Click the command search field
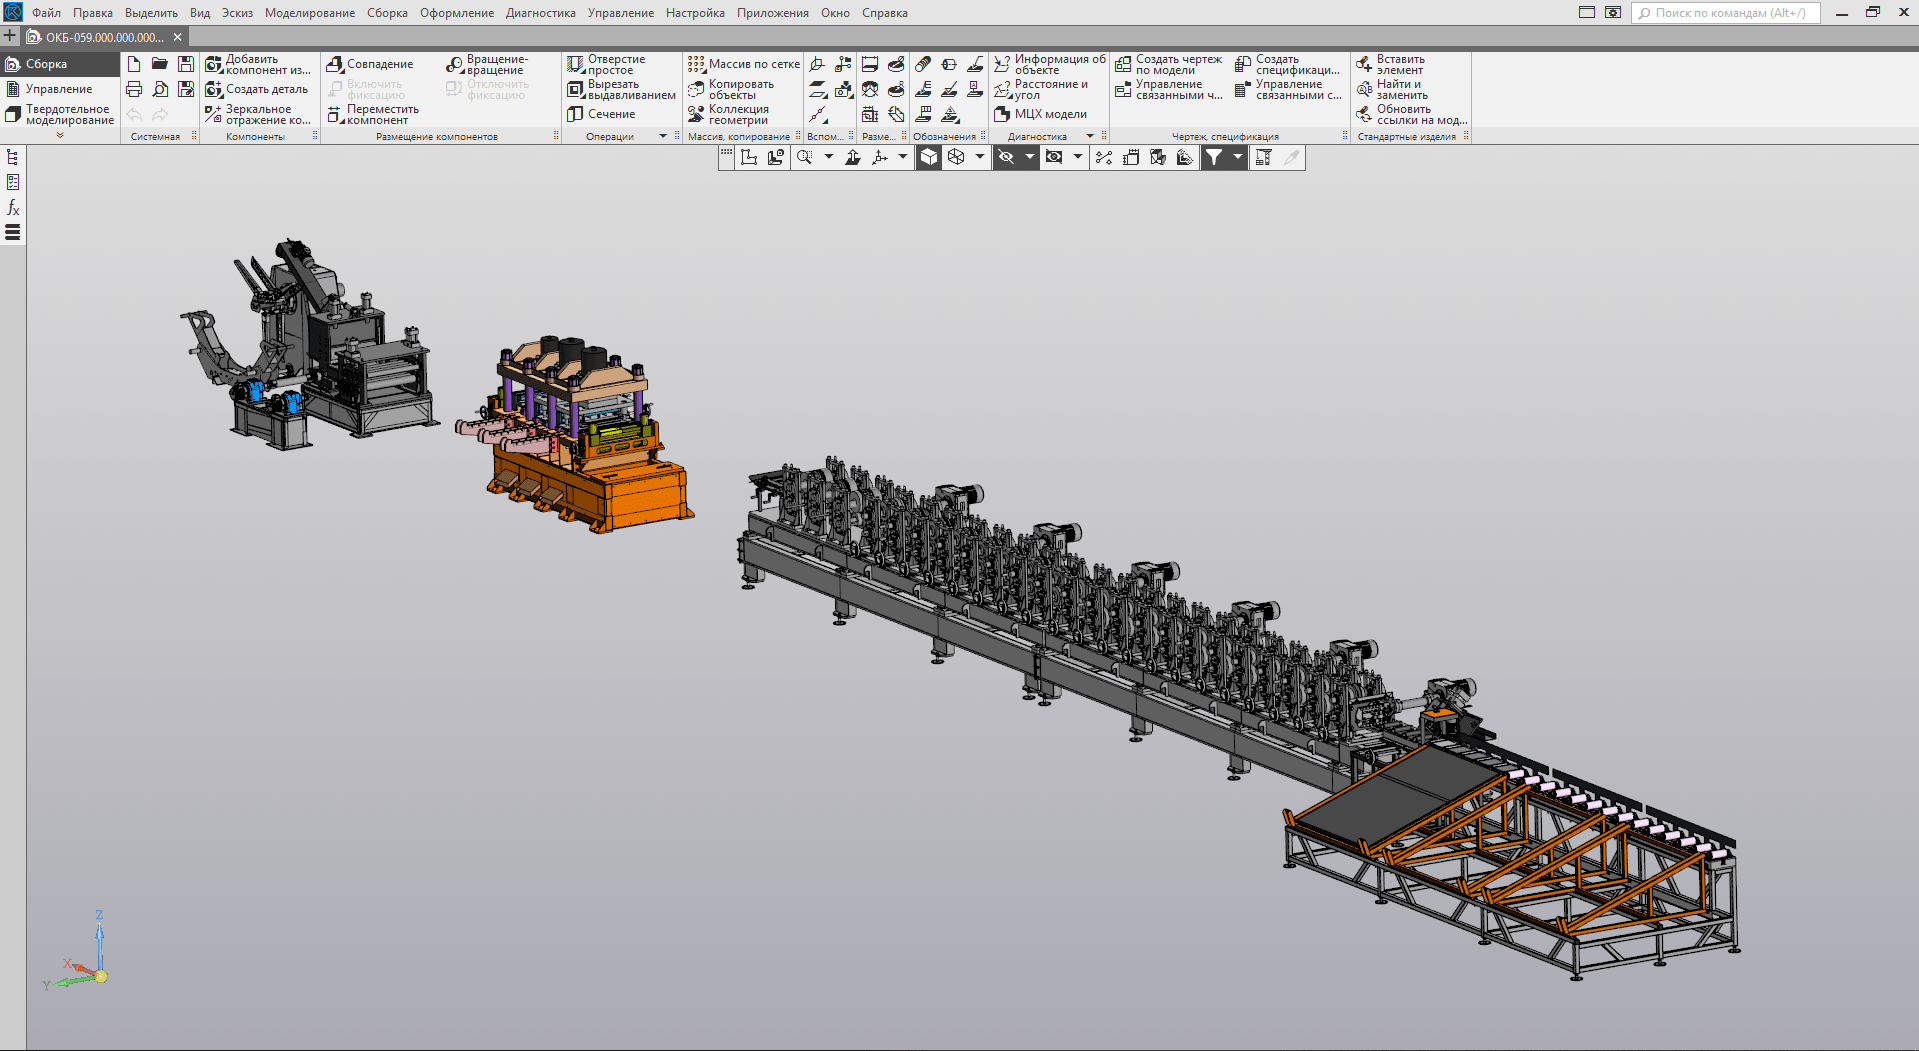 point(1729,13)
